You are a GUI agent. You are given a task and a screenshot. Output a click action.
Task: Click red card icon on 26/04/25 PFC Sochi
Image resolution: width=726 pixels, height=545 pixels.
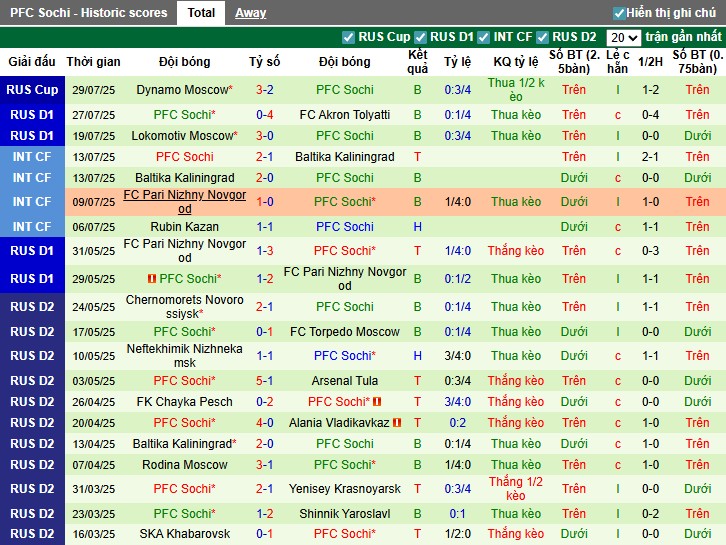pyautogui.click(x=377, y=401)
